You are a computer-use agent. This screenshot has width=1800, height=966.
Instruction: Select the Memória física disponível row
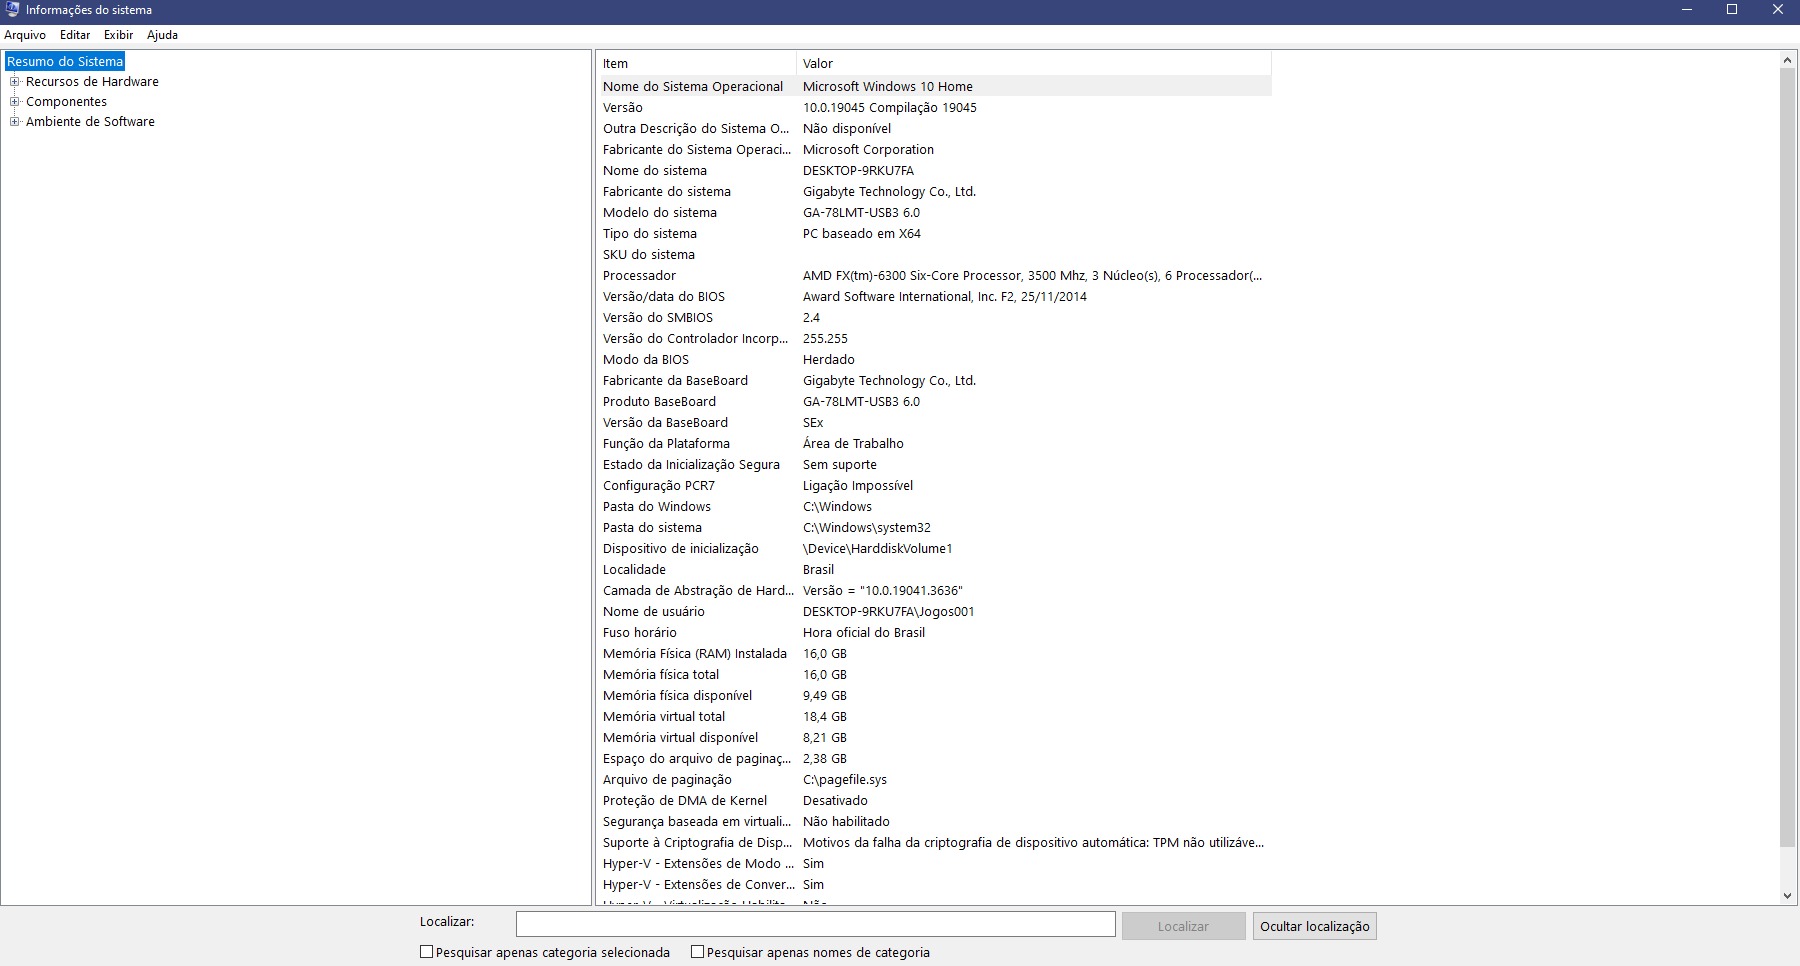934,696
